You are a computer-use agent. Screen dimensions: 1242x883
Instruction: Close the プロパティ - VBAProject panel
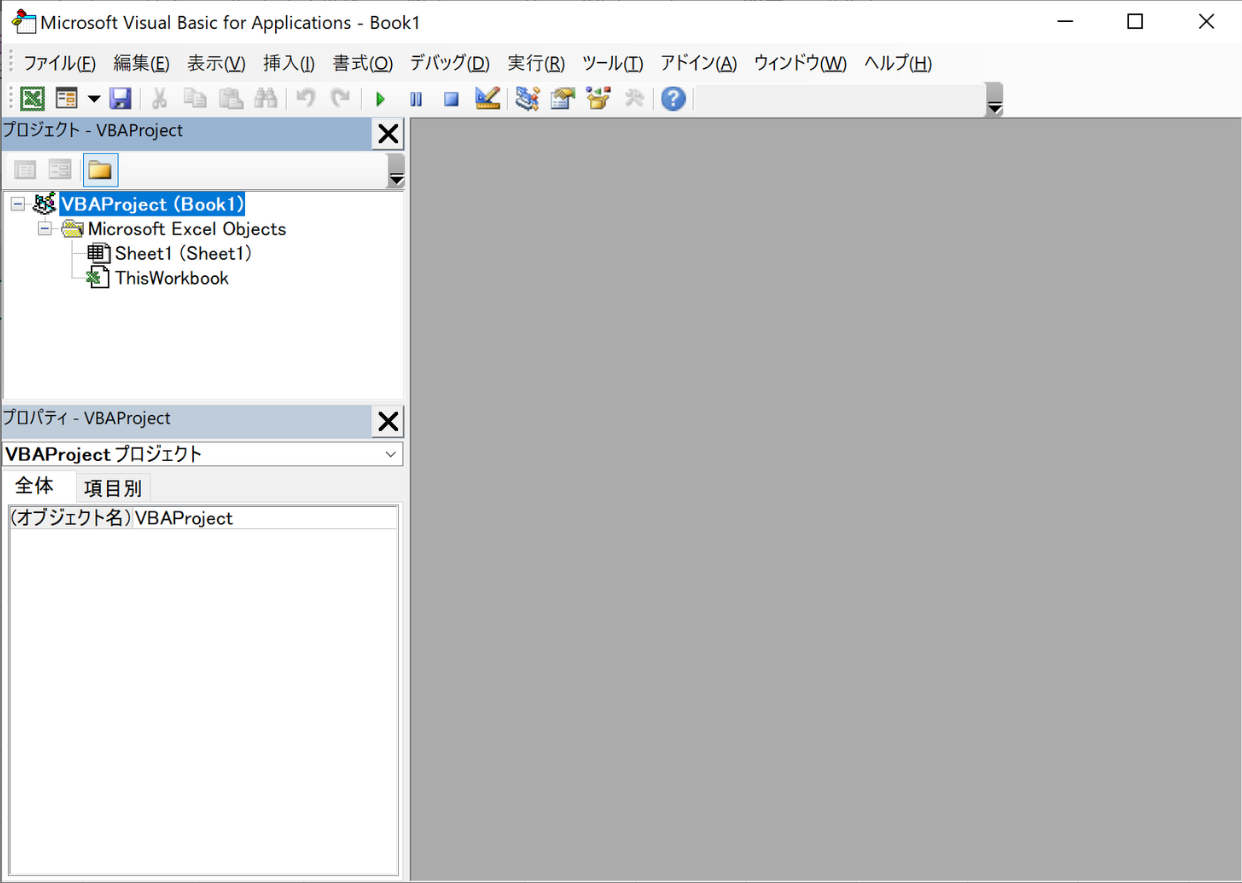coord(388,422)
